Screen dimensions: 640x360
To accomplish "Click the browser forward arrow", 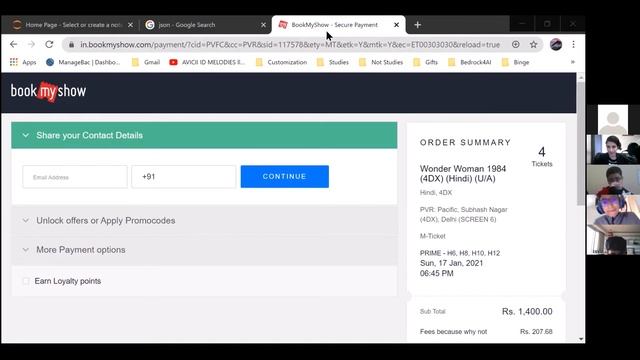I will (x=31, y=44).
